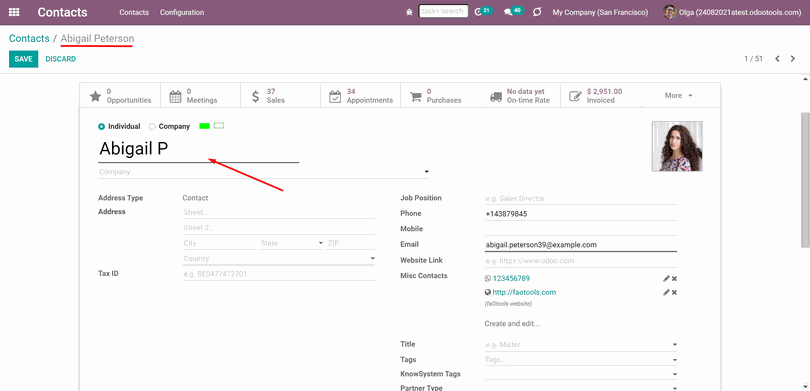Screen dimensions: 810x391
Task: Open activities clock icon with 21 badge
Action: [x=483, y=11]
